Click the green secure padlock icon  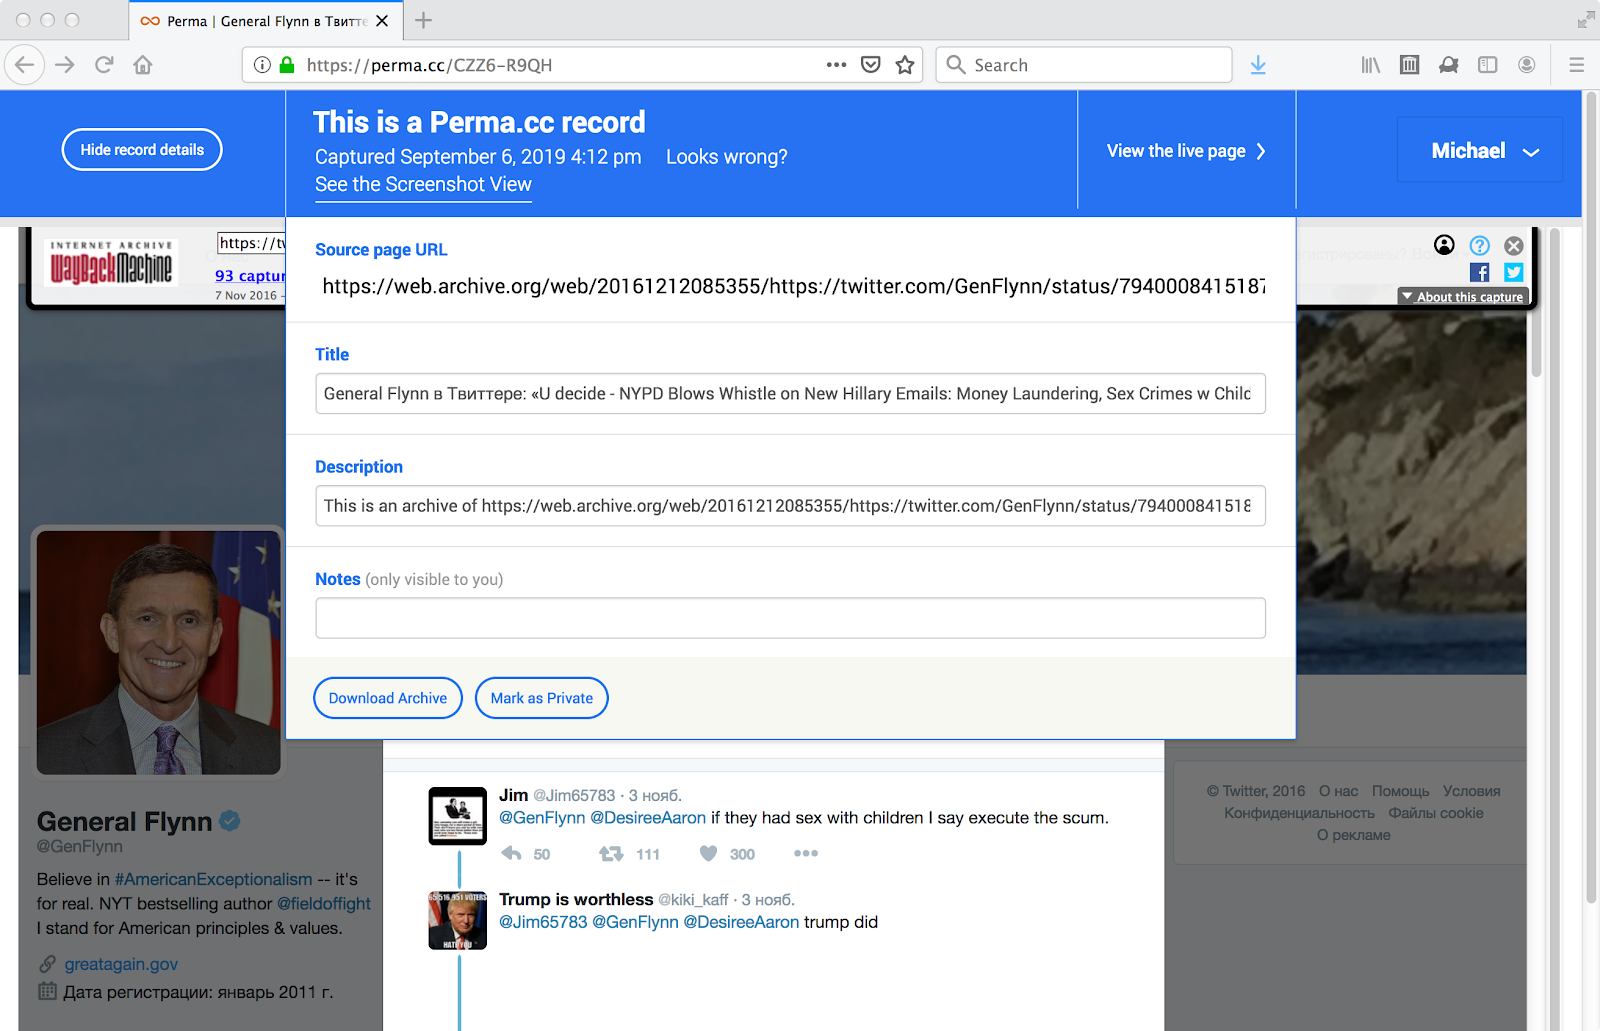coord(287,65)
